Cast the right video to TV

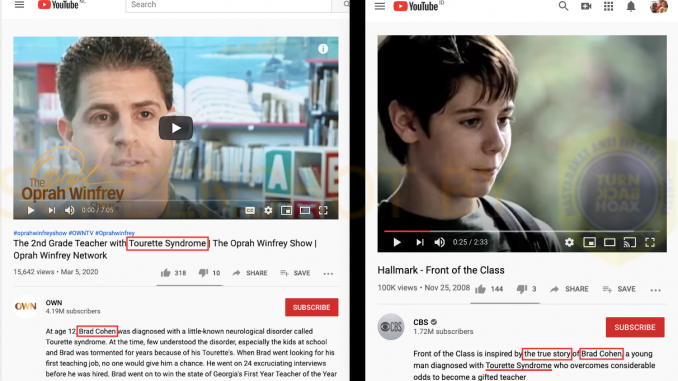[630, 242]
